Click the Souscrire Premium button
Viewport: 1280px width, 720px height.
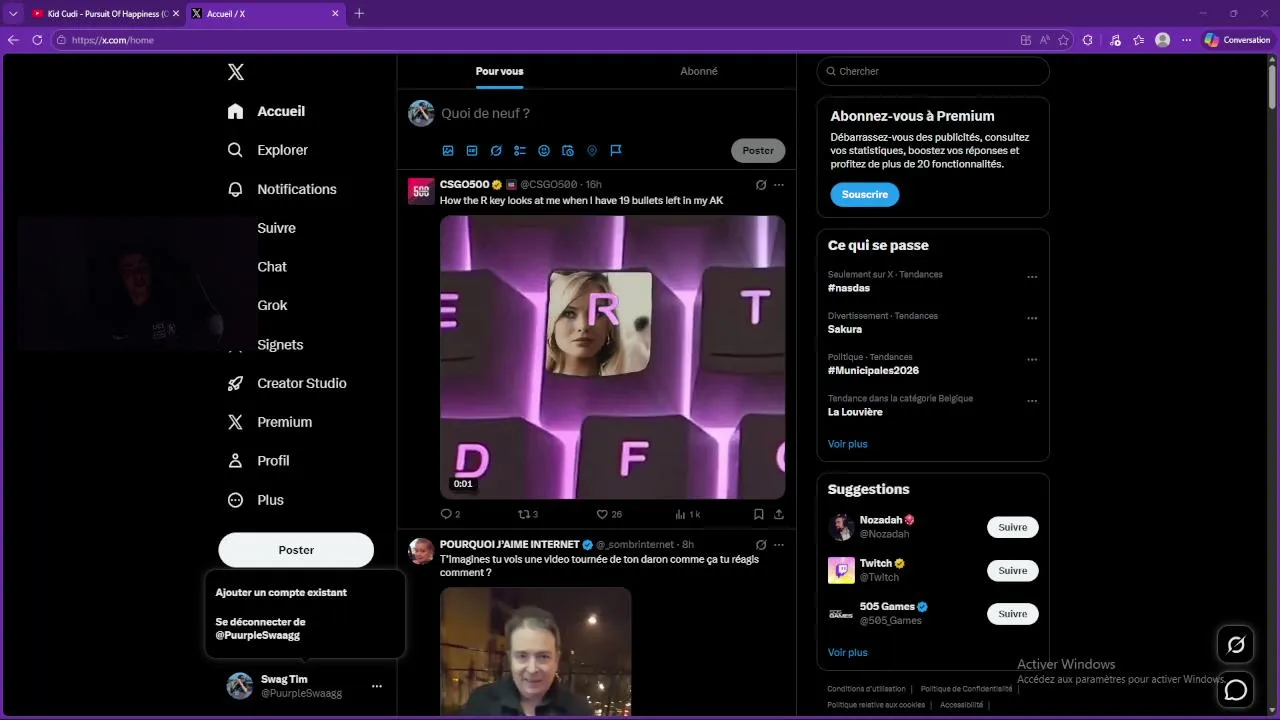click(865, 195)
